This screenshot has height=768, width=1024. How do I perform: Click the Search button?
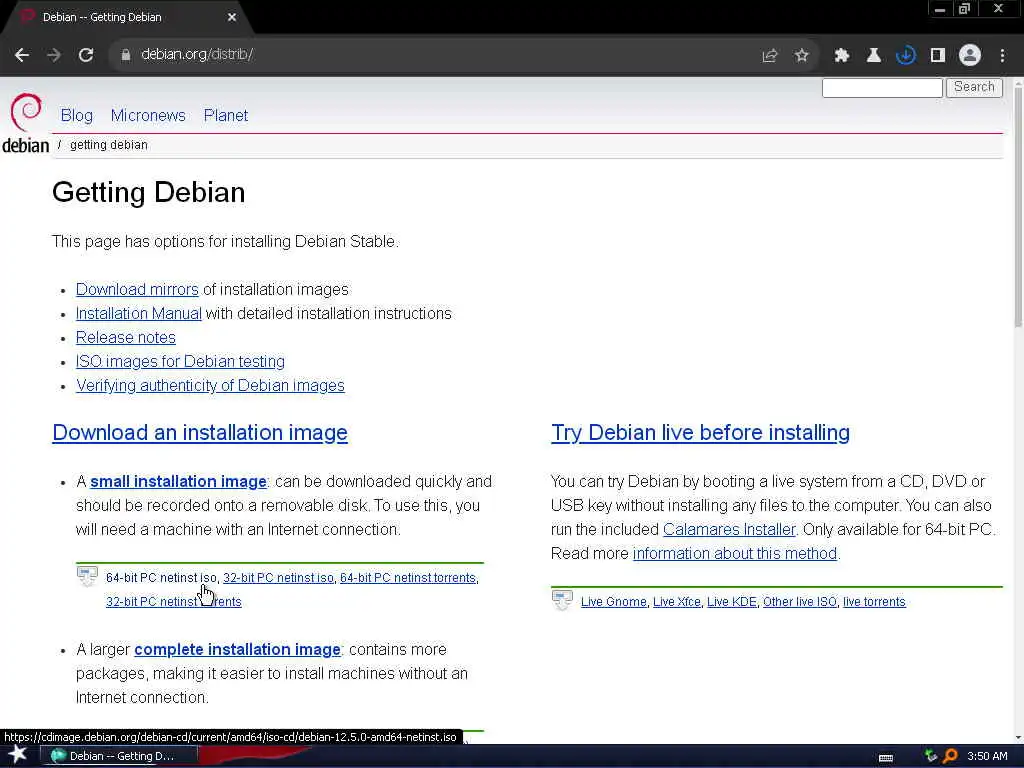(x=974, y=88)
